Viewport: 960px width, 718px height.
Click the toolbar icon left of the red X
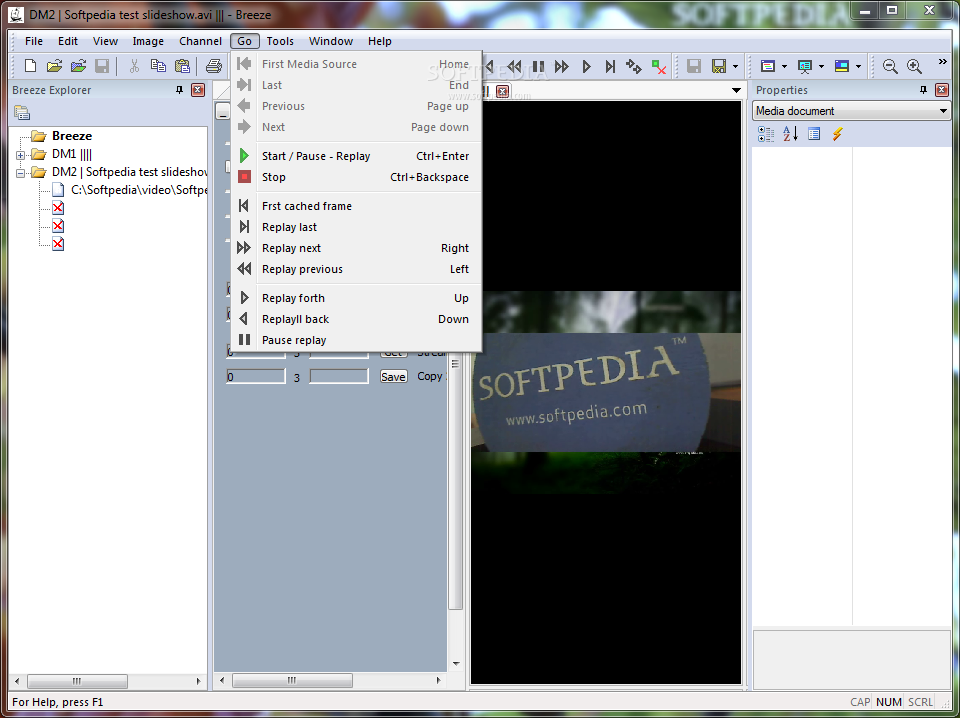(634, 66)
